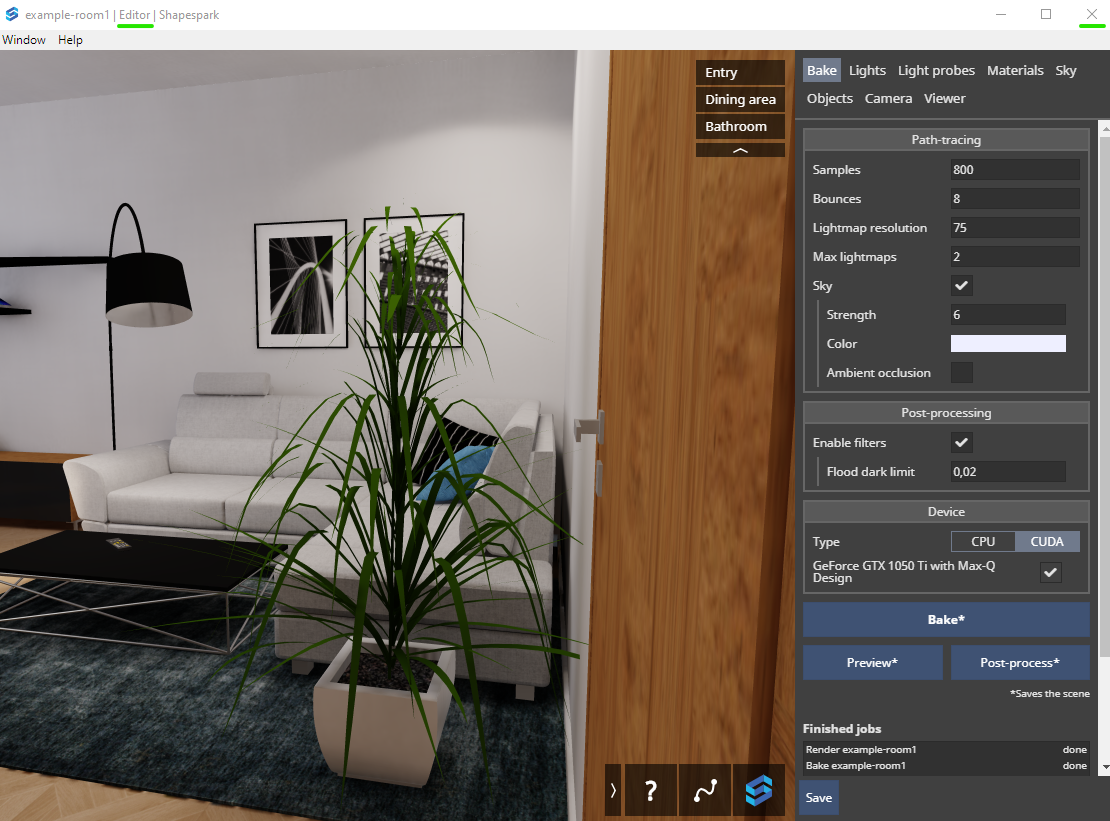Open the Sky color swatch

(x=1007, y=344)
